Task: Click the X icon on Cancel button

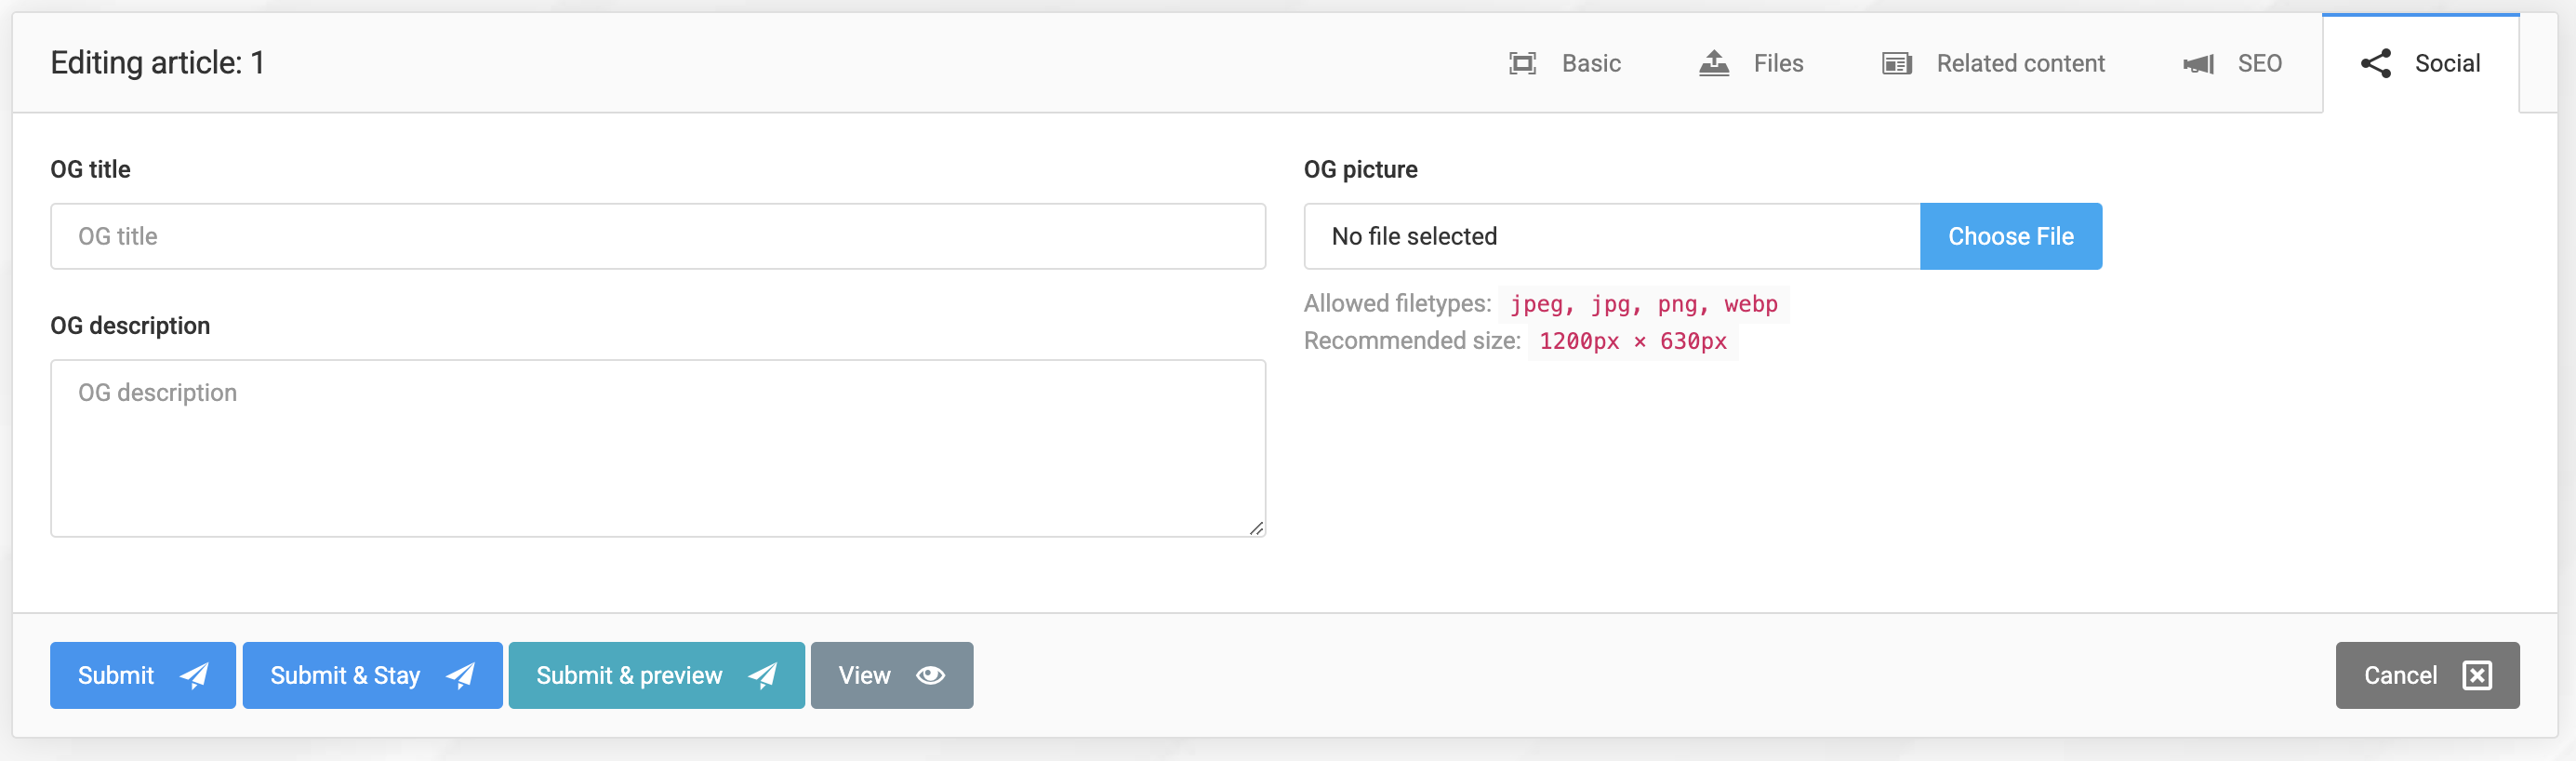Action: pyautogui.click(x=2477, y=676)
